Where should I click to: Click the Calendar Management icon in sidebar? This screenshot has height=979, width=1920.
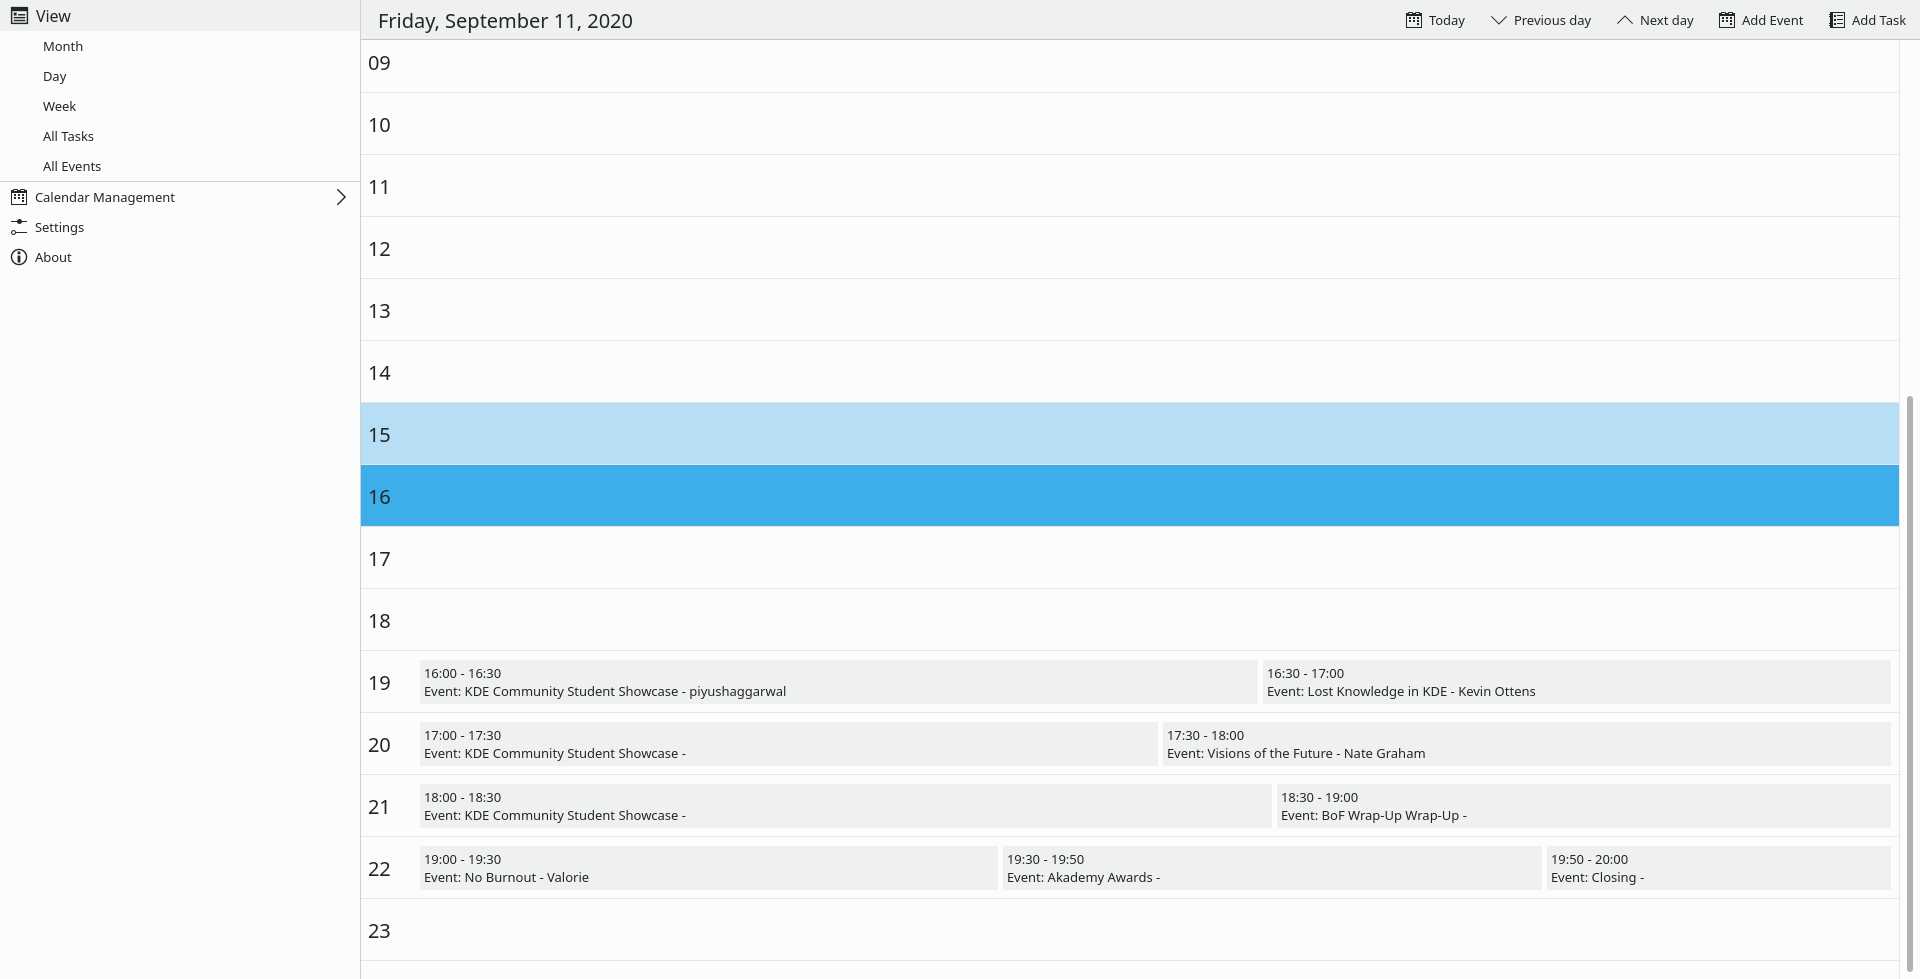tap(19, 197)
